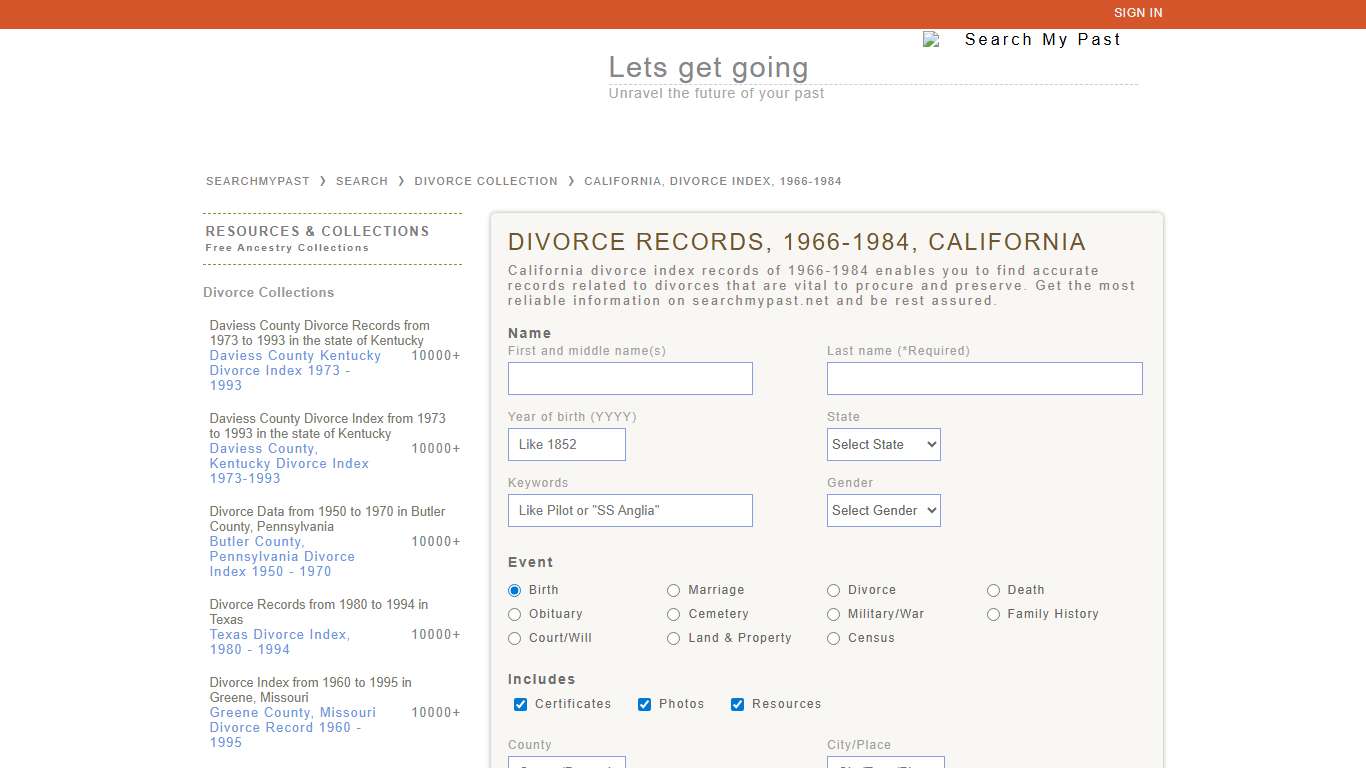Select the Marriage radio button

tap(673, 590)
